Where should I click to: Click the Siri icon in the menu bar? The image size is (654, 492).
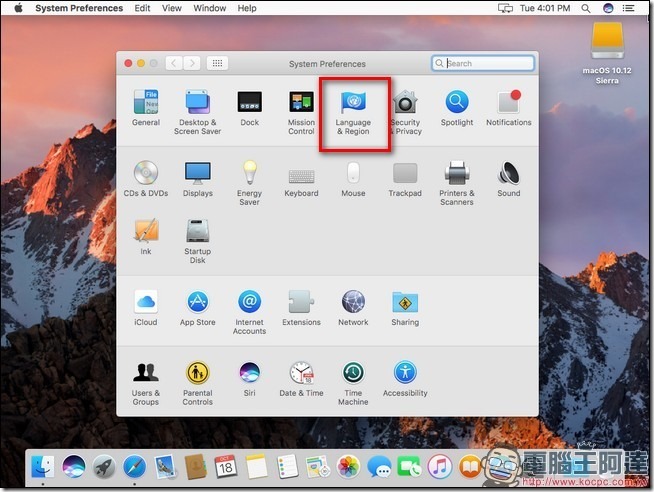coord(608,8)
